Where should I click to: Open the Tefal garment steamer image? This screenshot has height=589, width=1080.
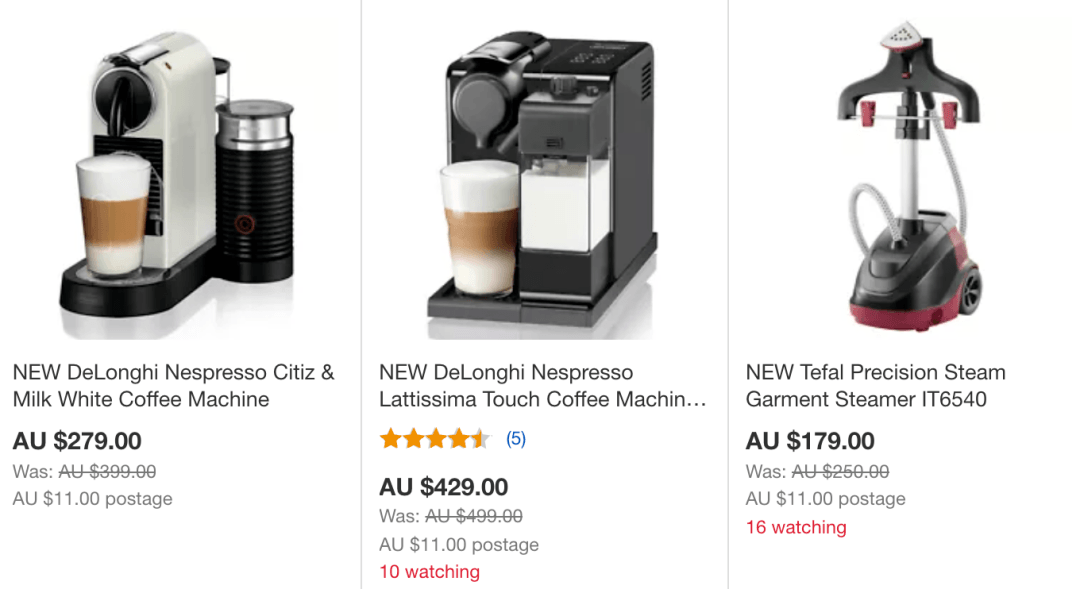(909, 176)
